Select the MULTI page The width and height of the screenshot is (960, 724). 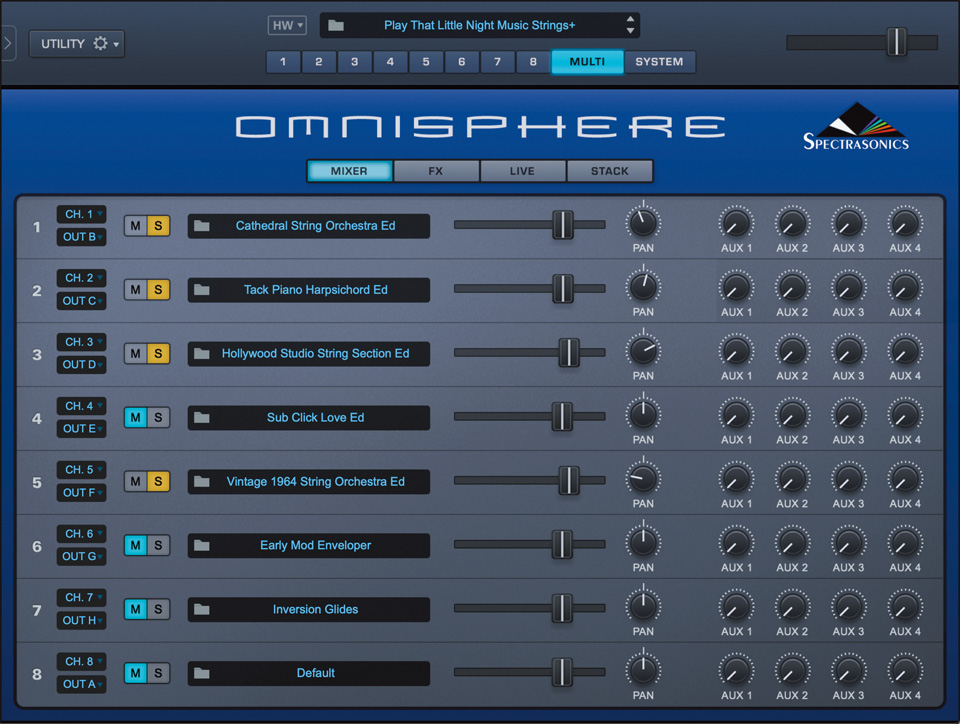[587, 62]
